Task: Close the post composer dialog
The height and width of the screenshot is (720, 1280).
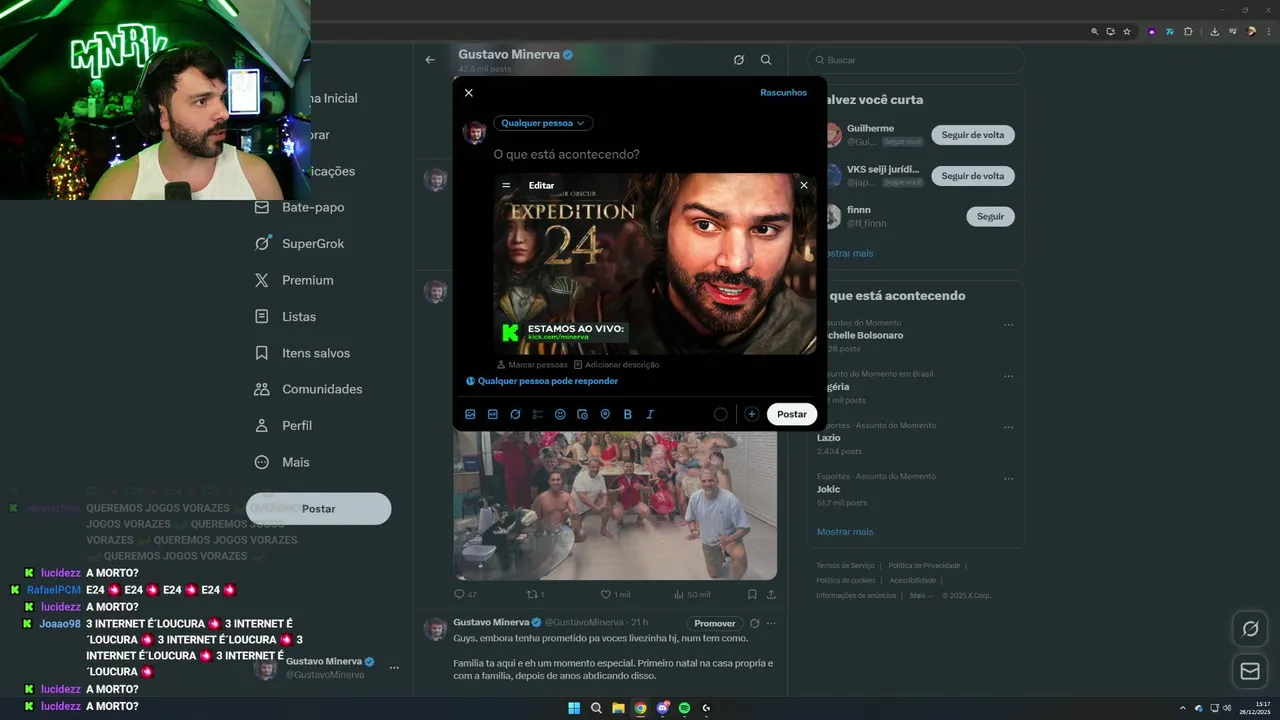Action: [468, 93]
